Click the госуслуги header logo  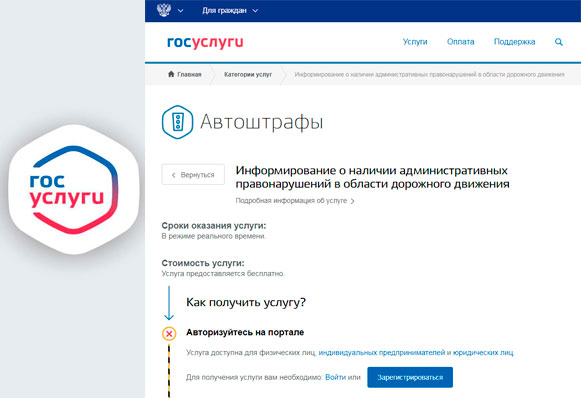(x=205, y=42)
